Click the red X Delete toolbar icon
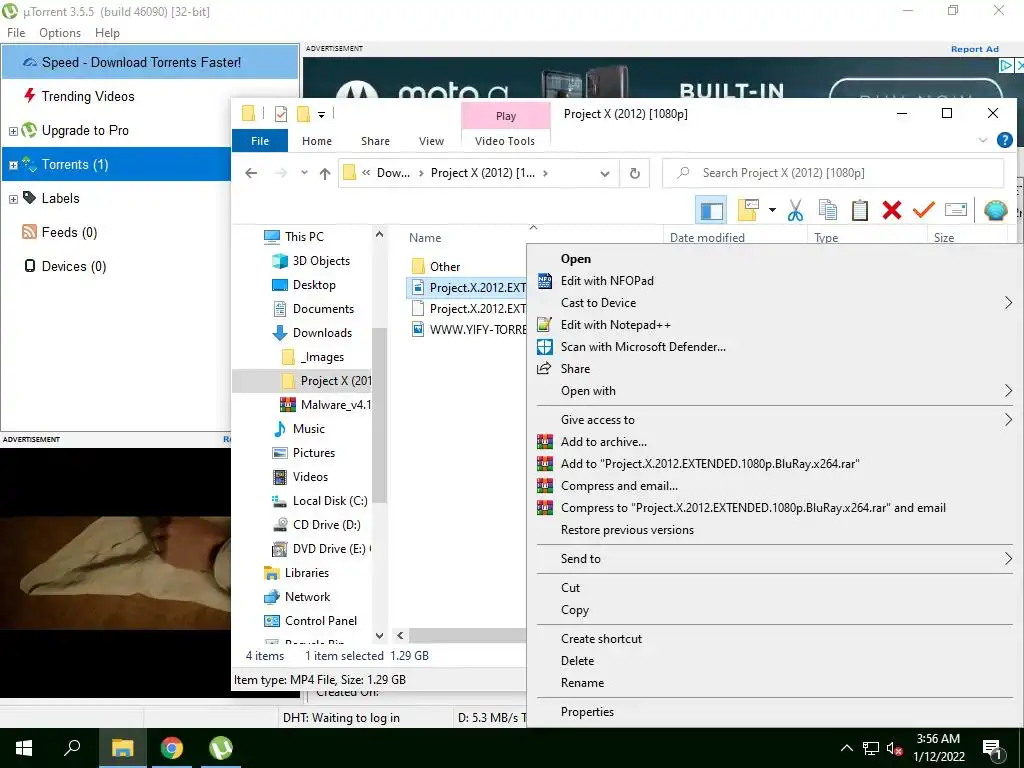 (891, 210)
